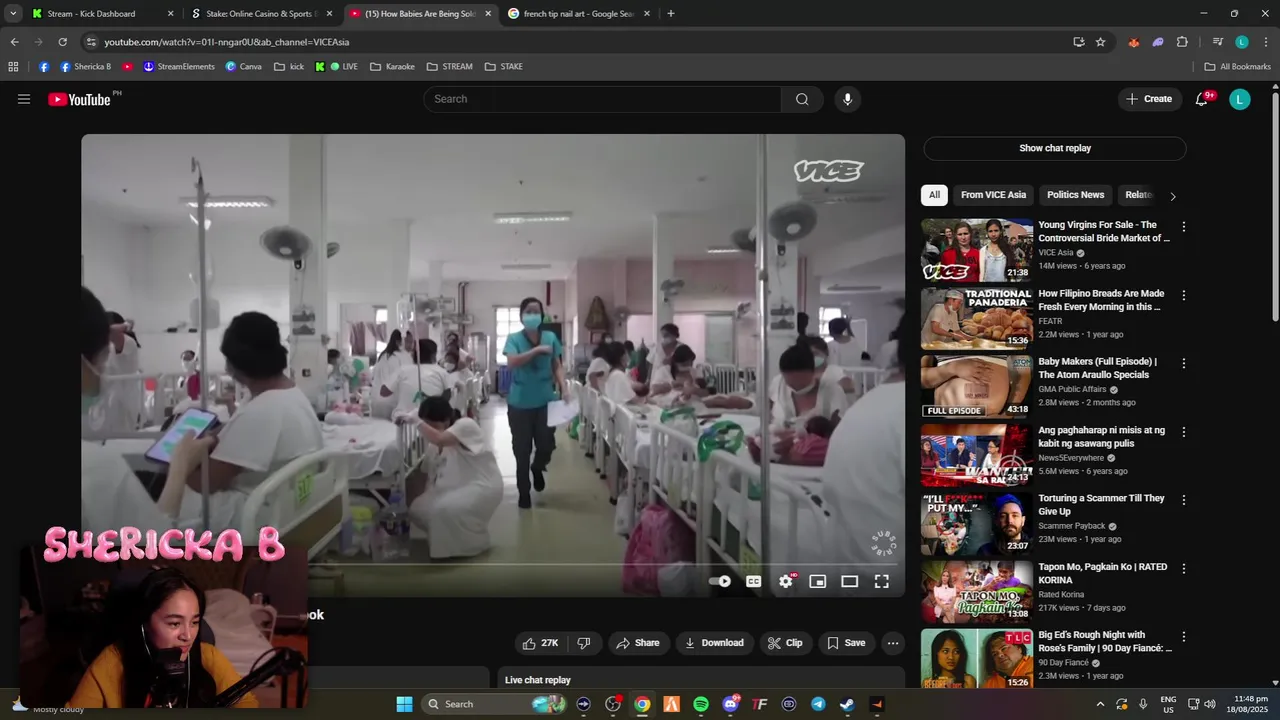Create a clip of the video
This screenshot has height=720, width=1280.
[785, 643]
